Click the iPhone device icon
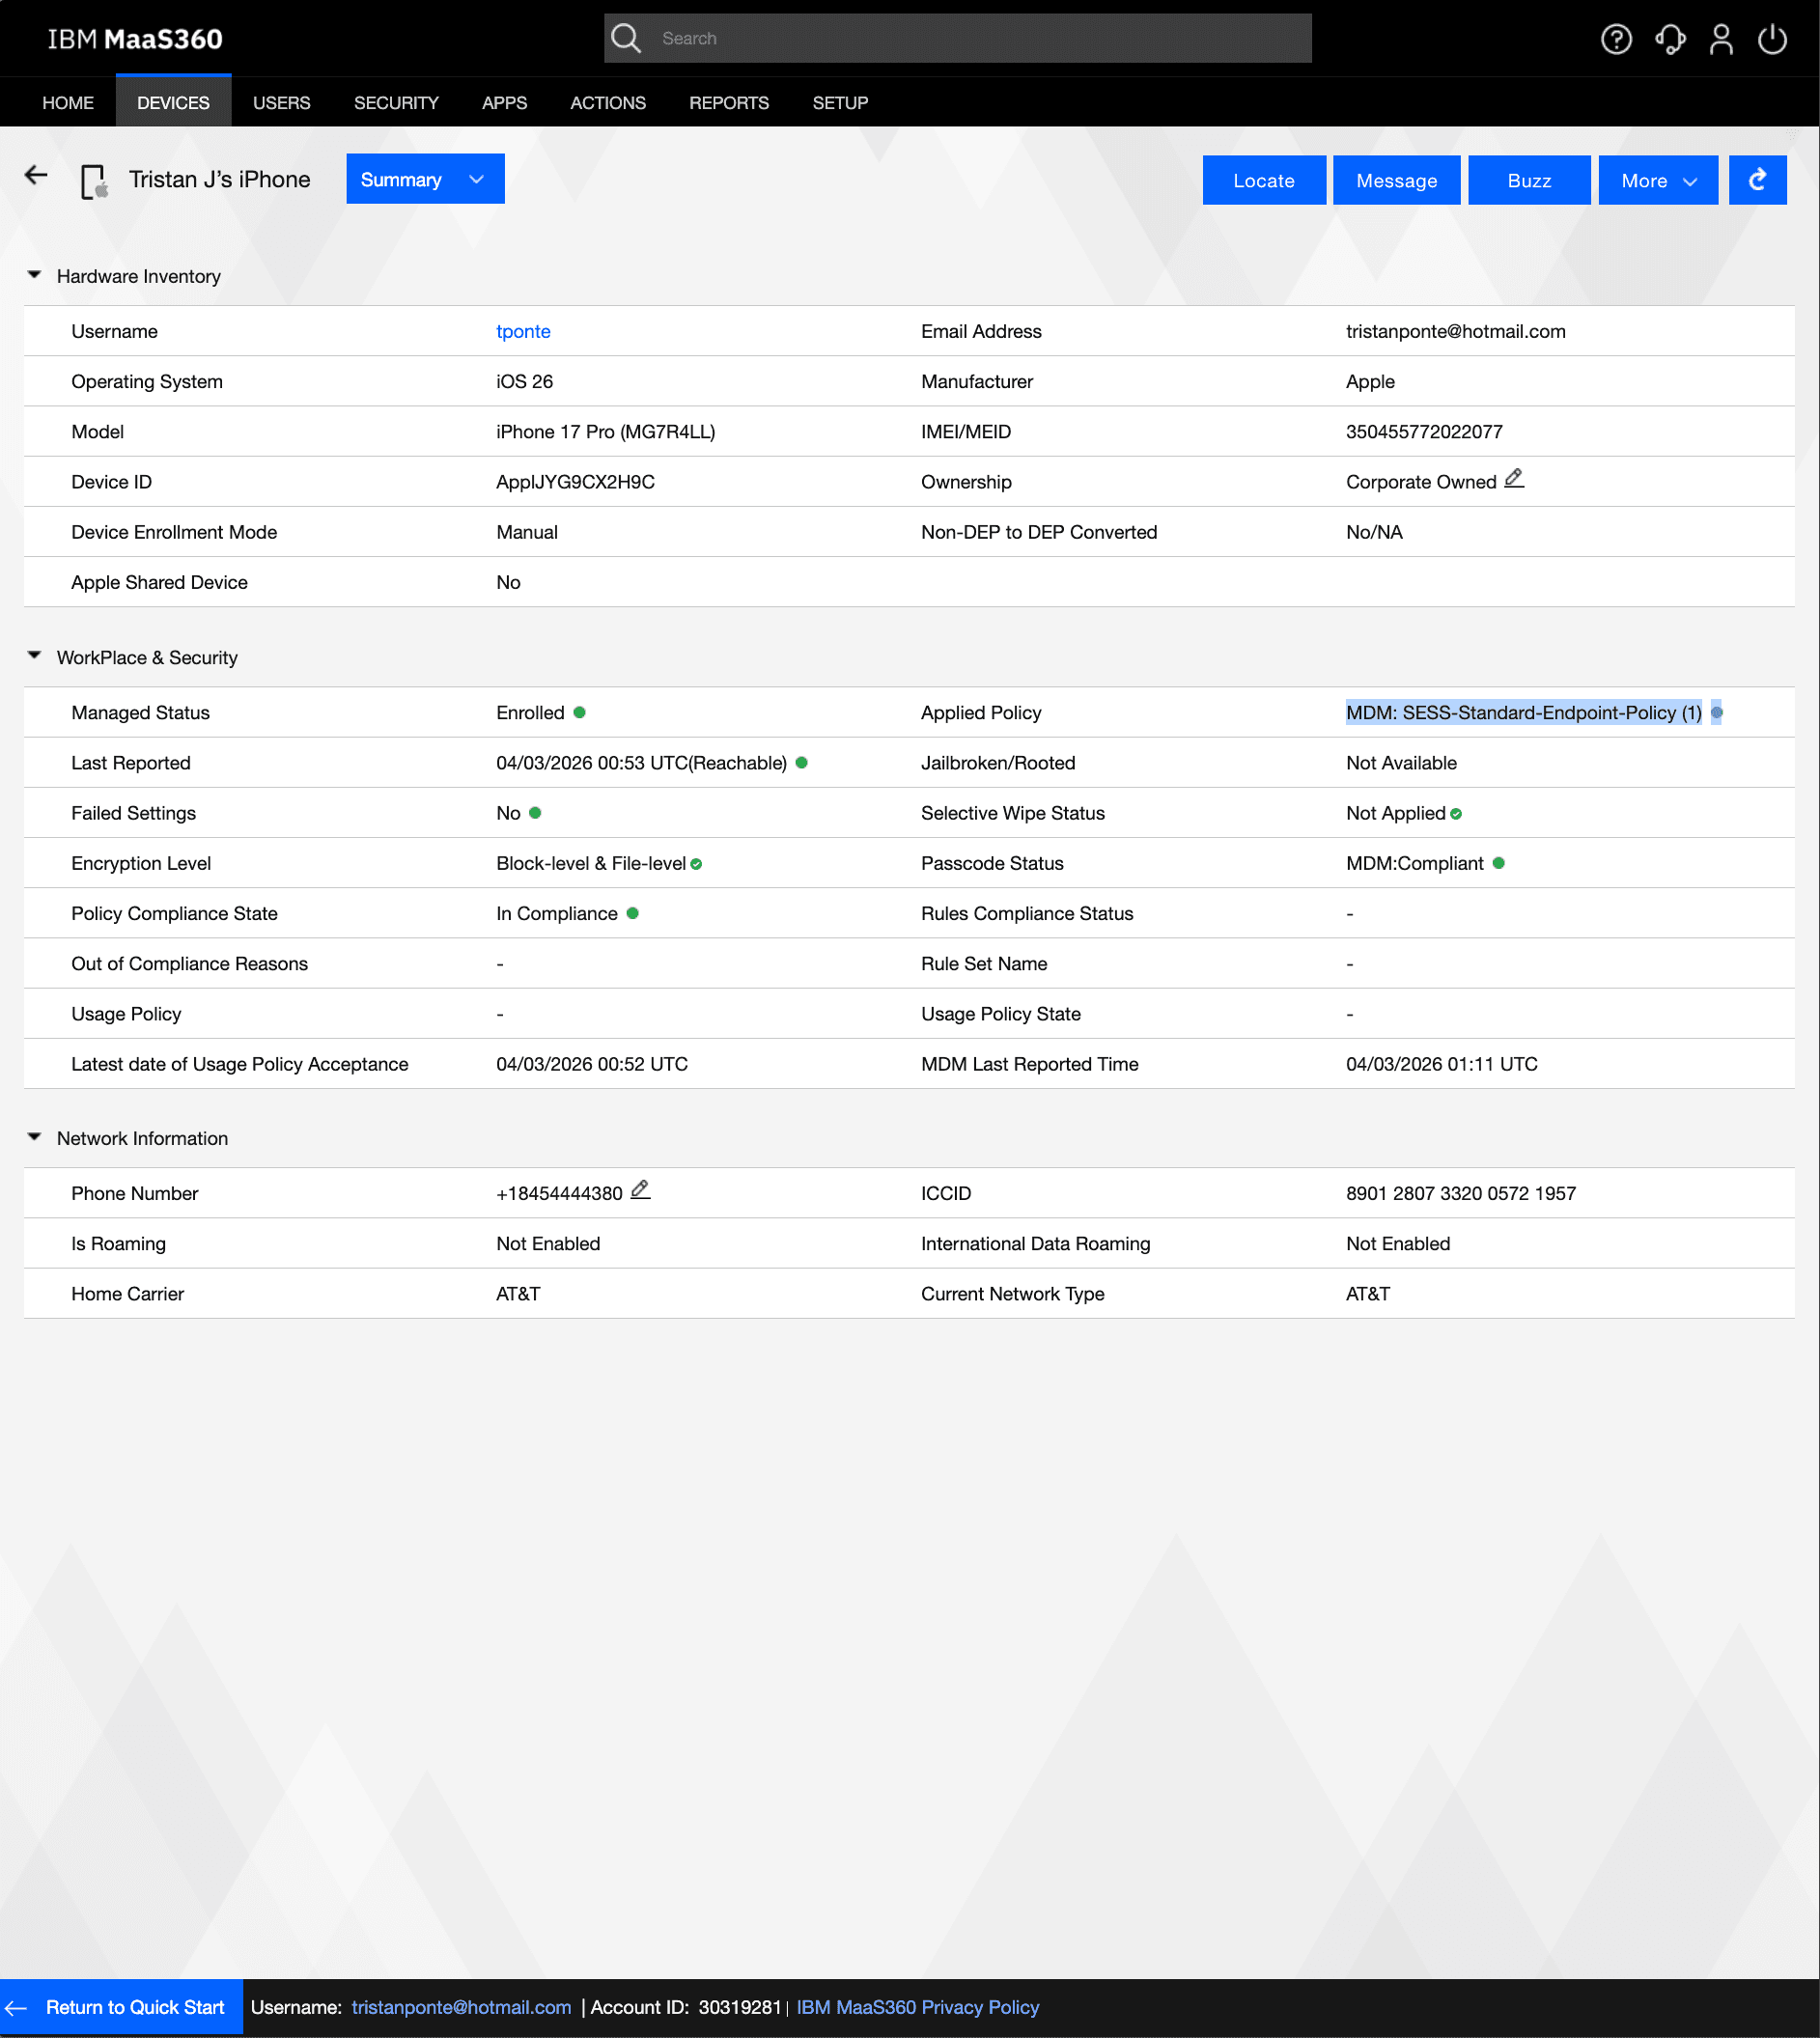The height and width of the screenshot is (2038, 1820). pyautogui.click(x=94, y=182)
